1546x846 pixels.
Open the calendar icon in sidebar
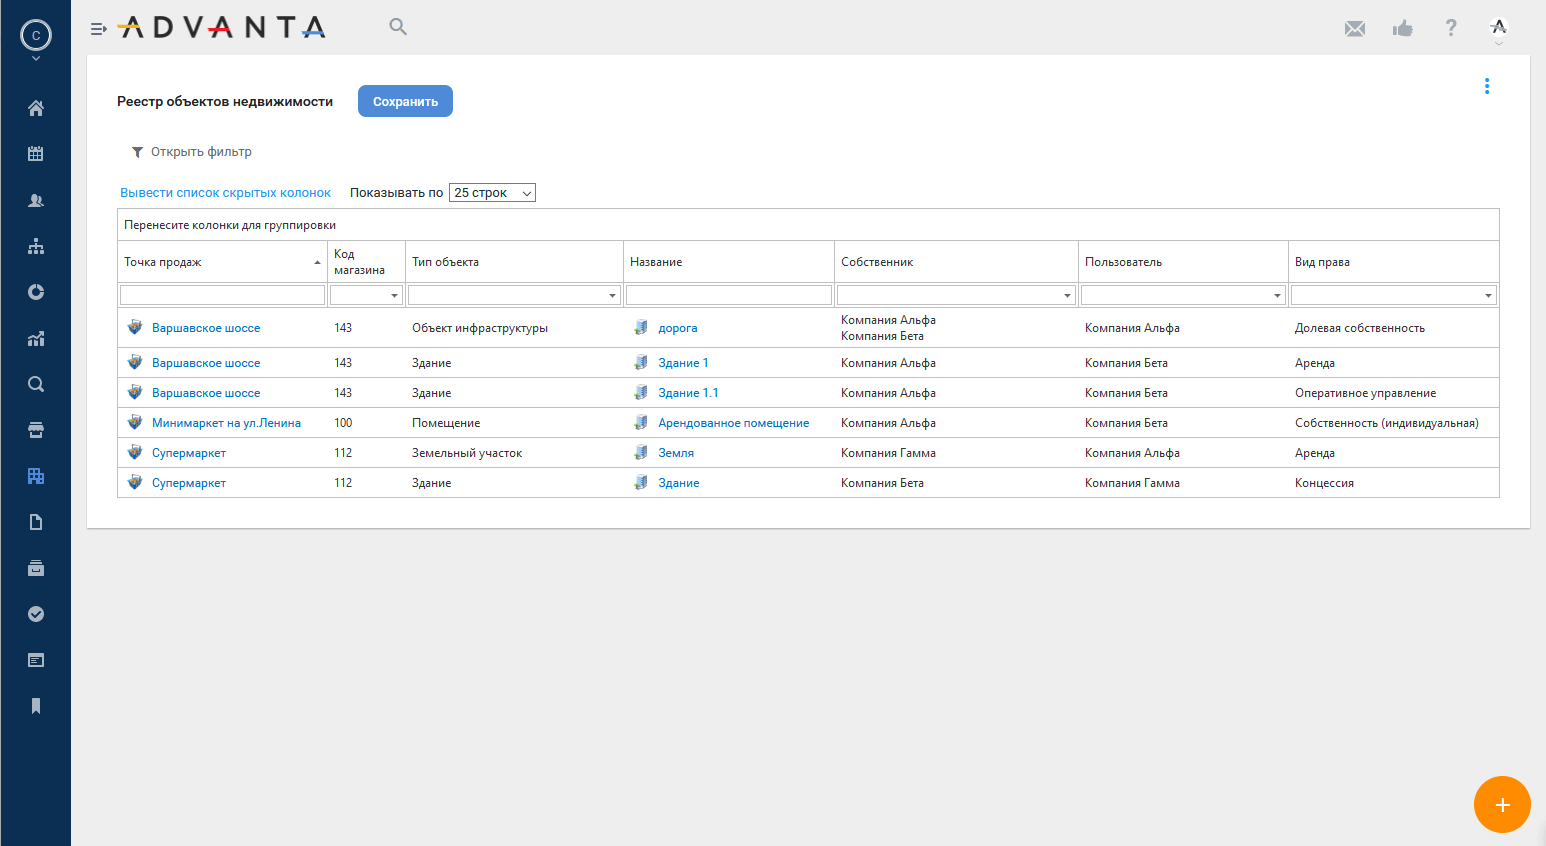tap(36, 154)
